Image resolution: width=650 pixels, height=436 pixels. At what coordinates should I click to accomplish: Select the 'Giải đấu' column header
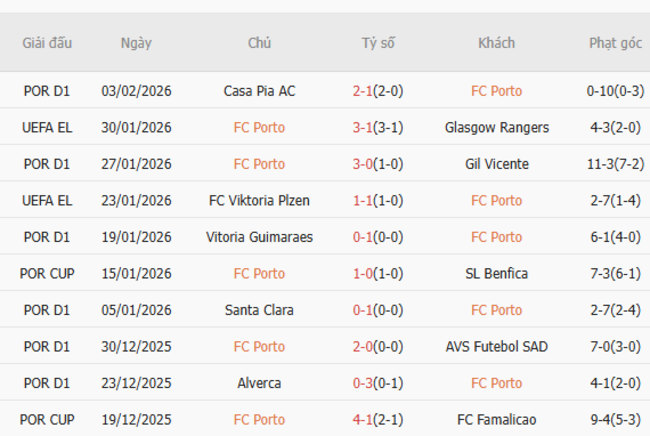tap(47, 43)
